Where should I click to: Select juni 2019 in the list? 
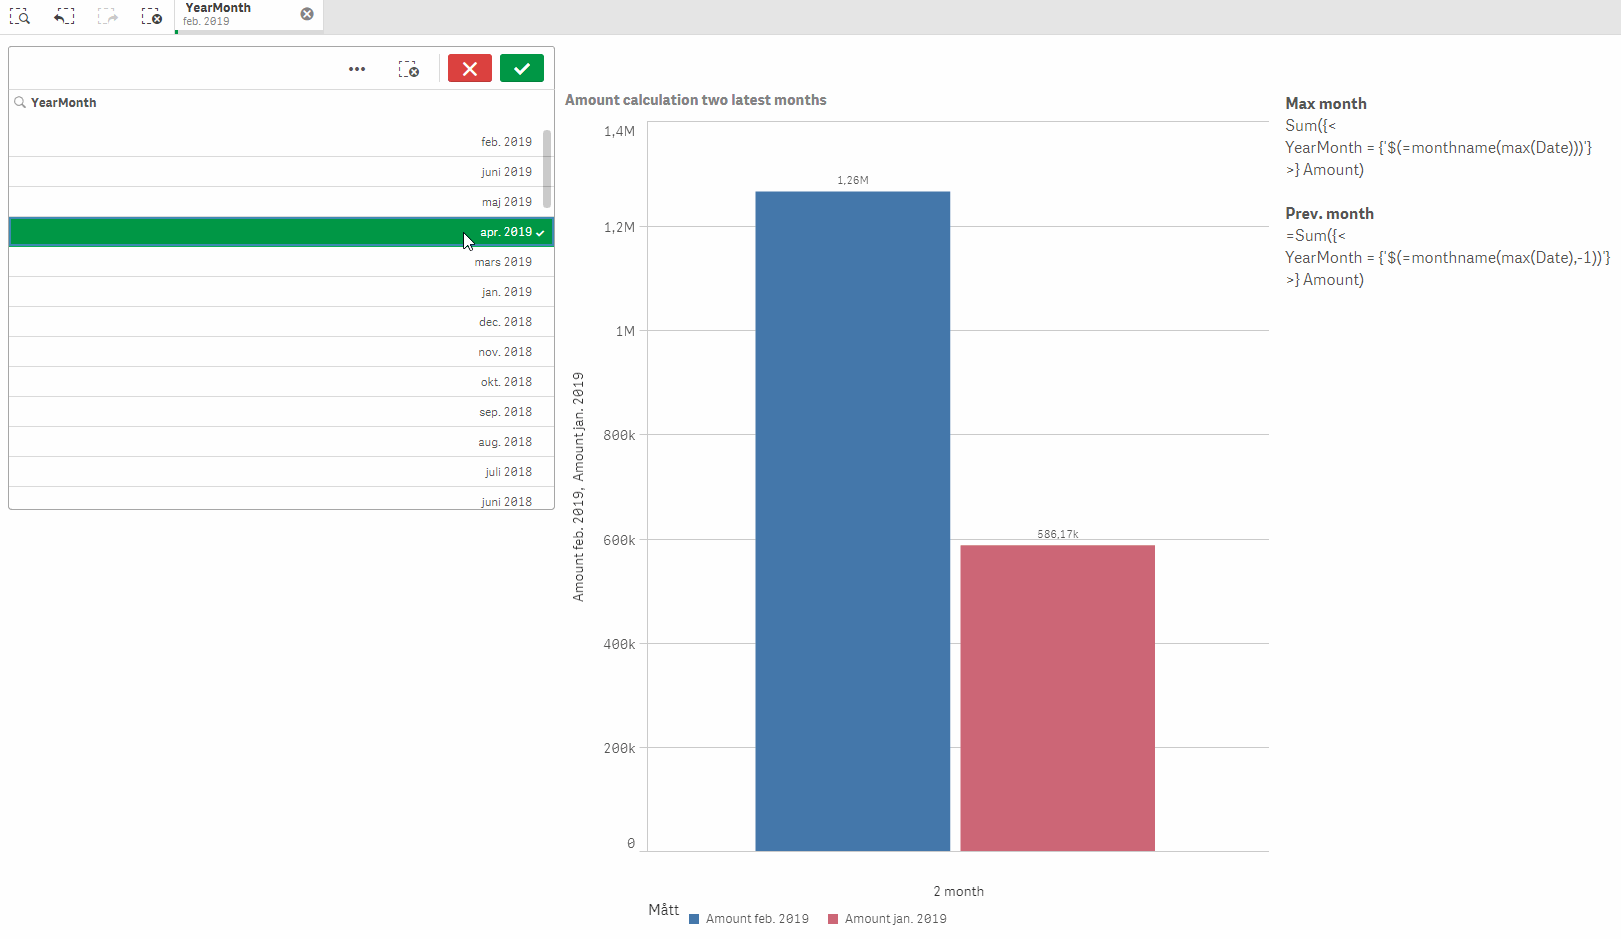(x=281, y=172)
